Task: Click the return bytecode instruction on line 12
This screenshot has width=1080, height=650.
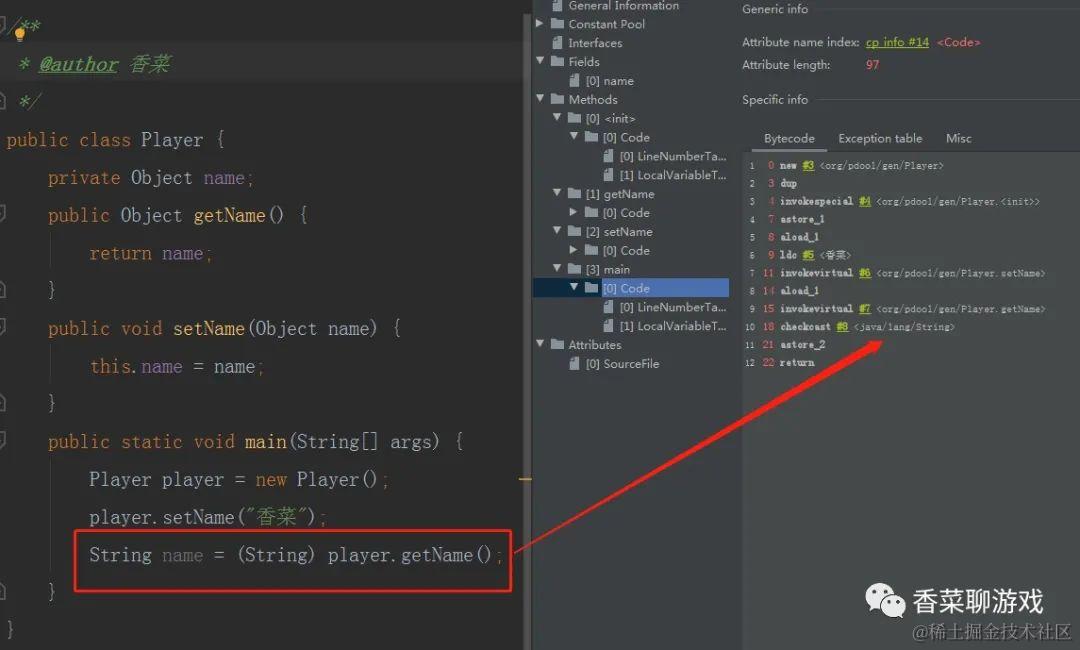Action: [x=797, y=362]
